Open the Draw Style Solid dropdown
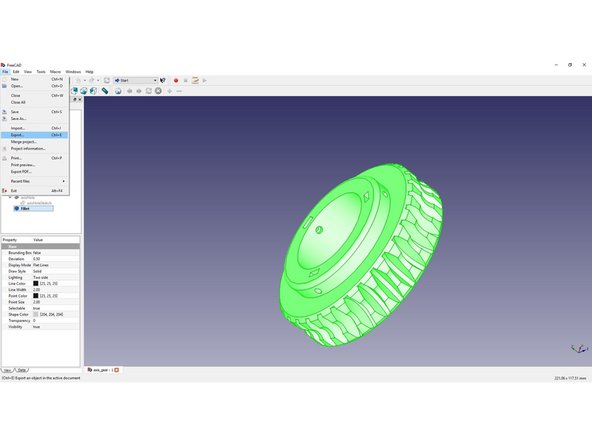The height and width of the screenshot is (444, 592). coord(56,271)
